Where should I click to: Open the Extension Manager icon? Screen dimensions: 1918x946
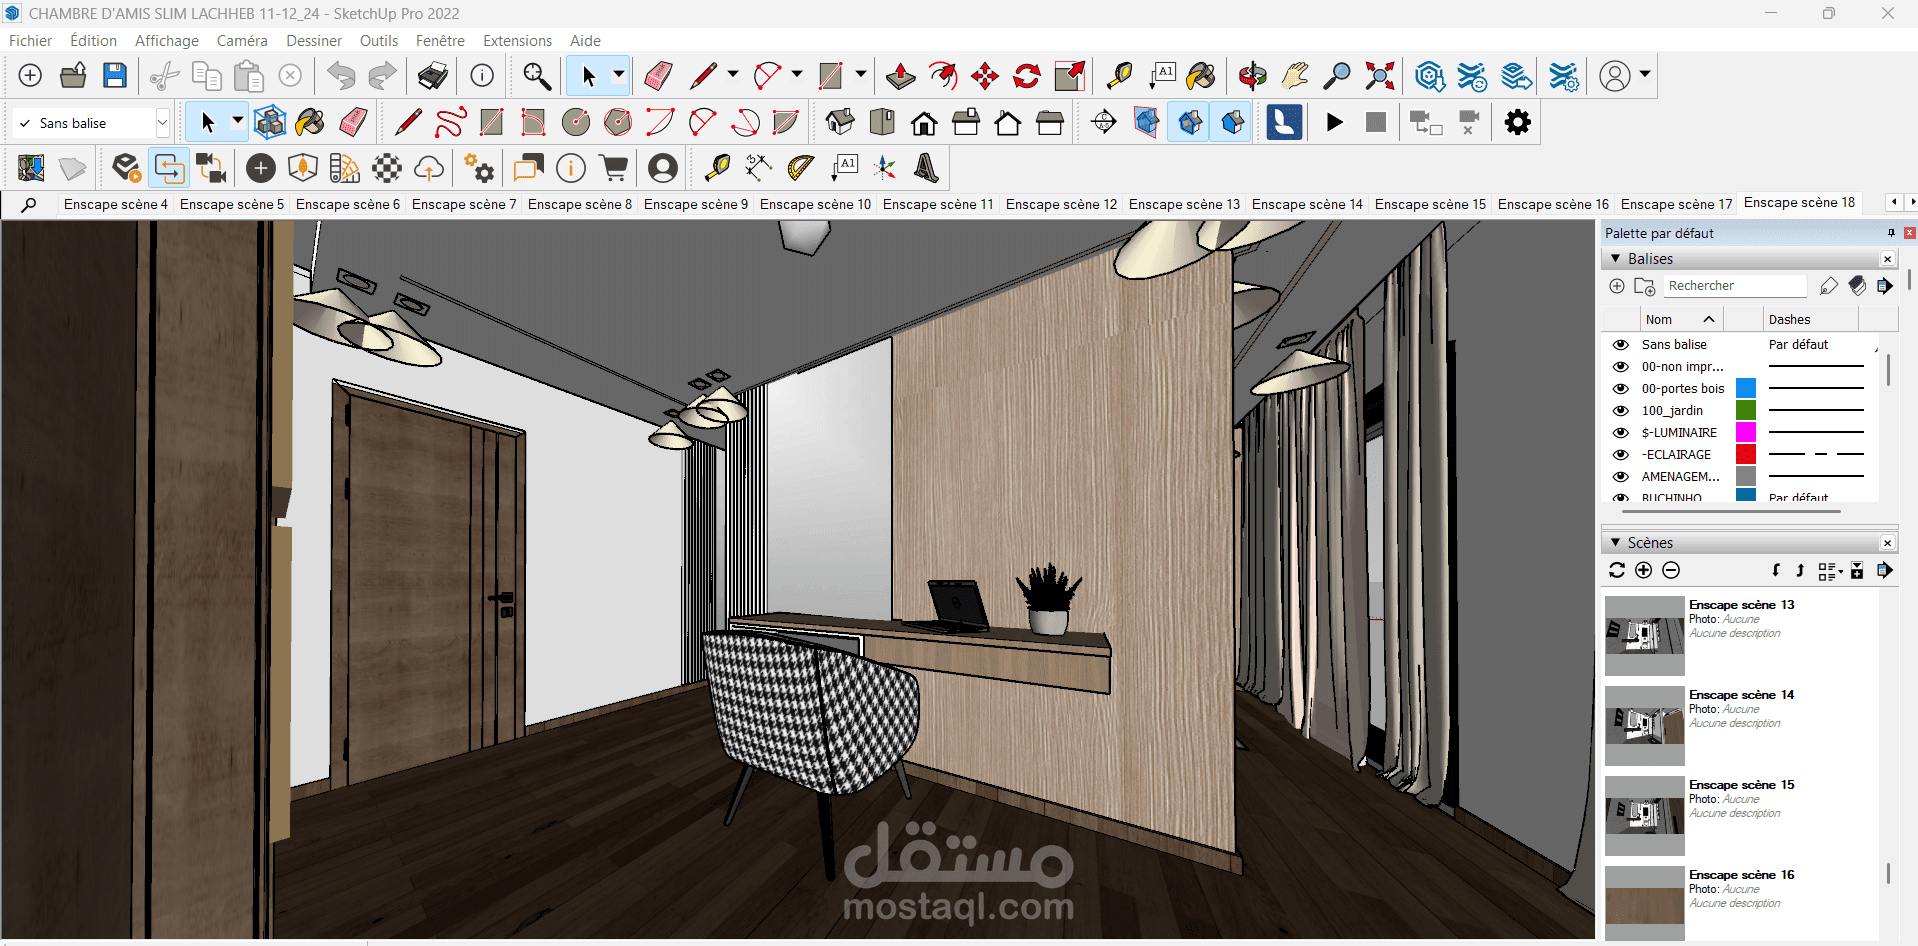click(x=1564, y=76)
